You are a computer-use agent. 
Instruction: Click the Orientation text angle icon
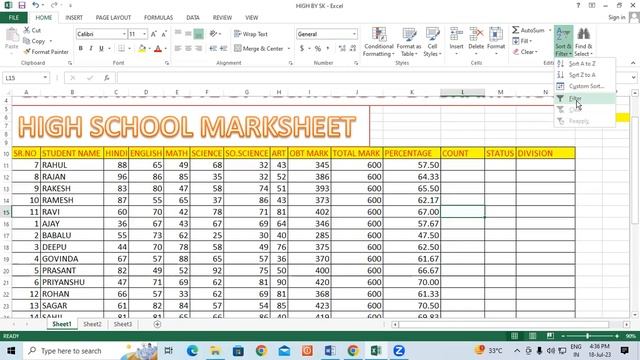tap(213, 34)
